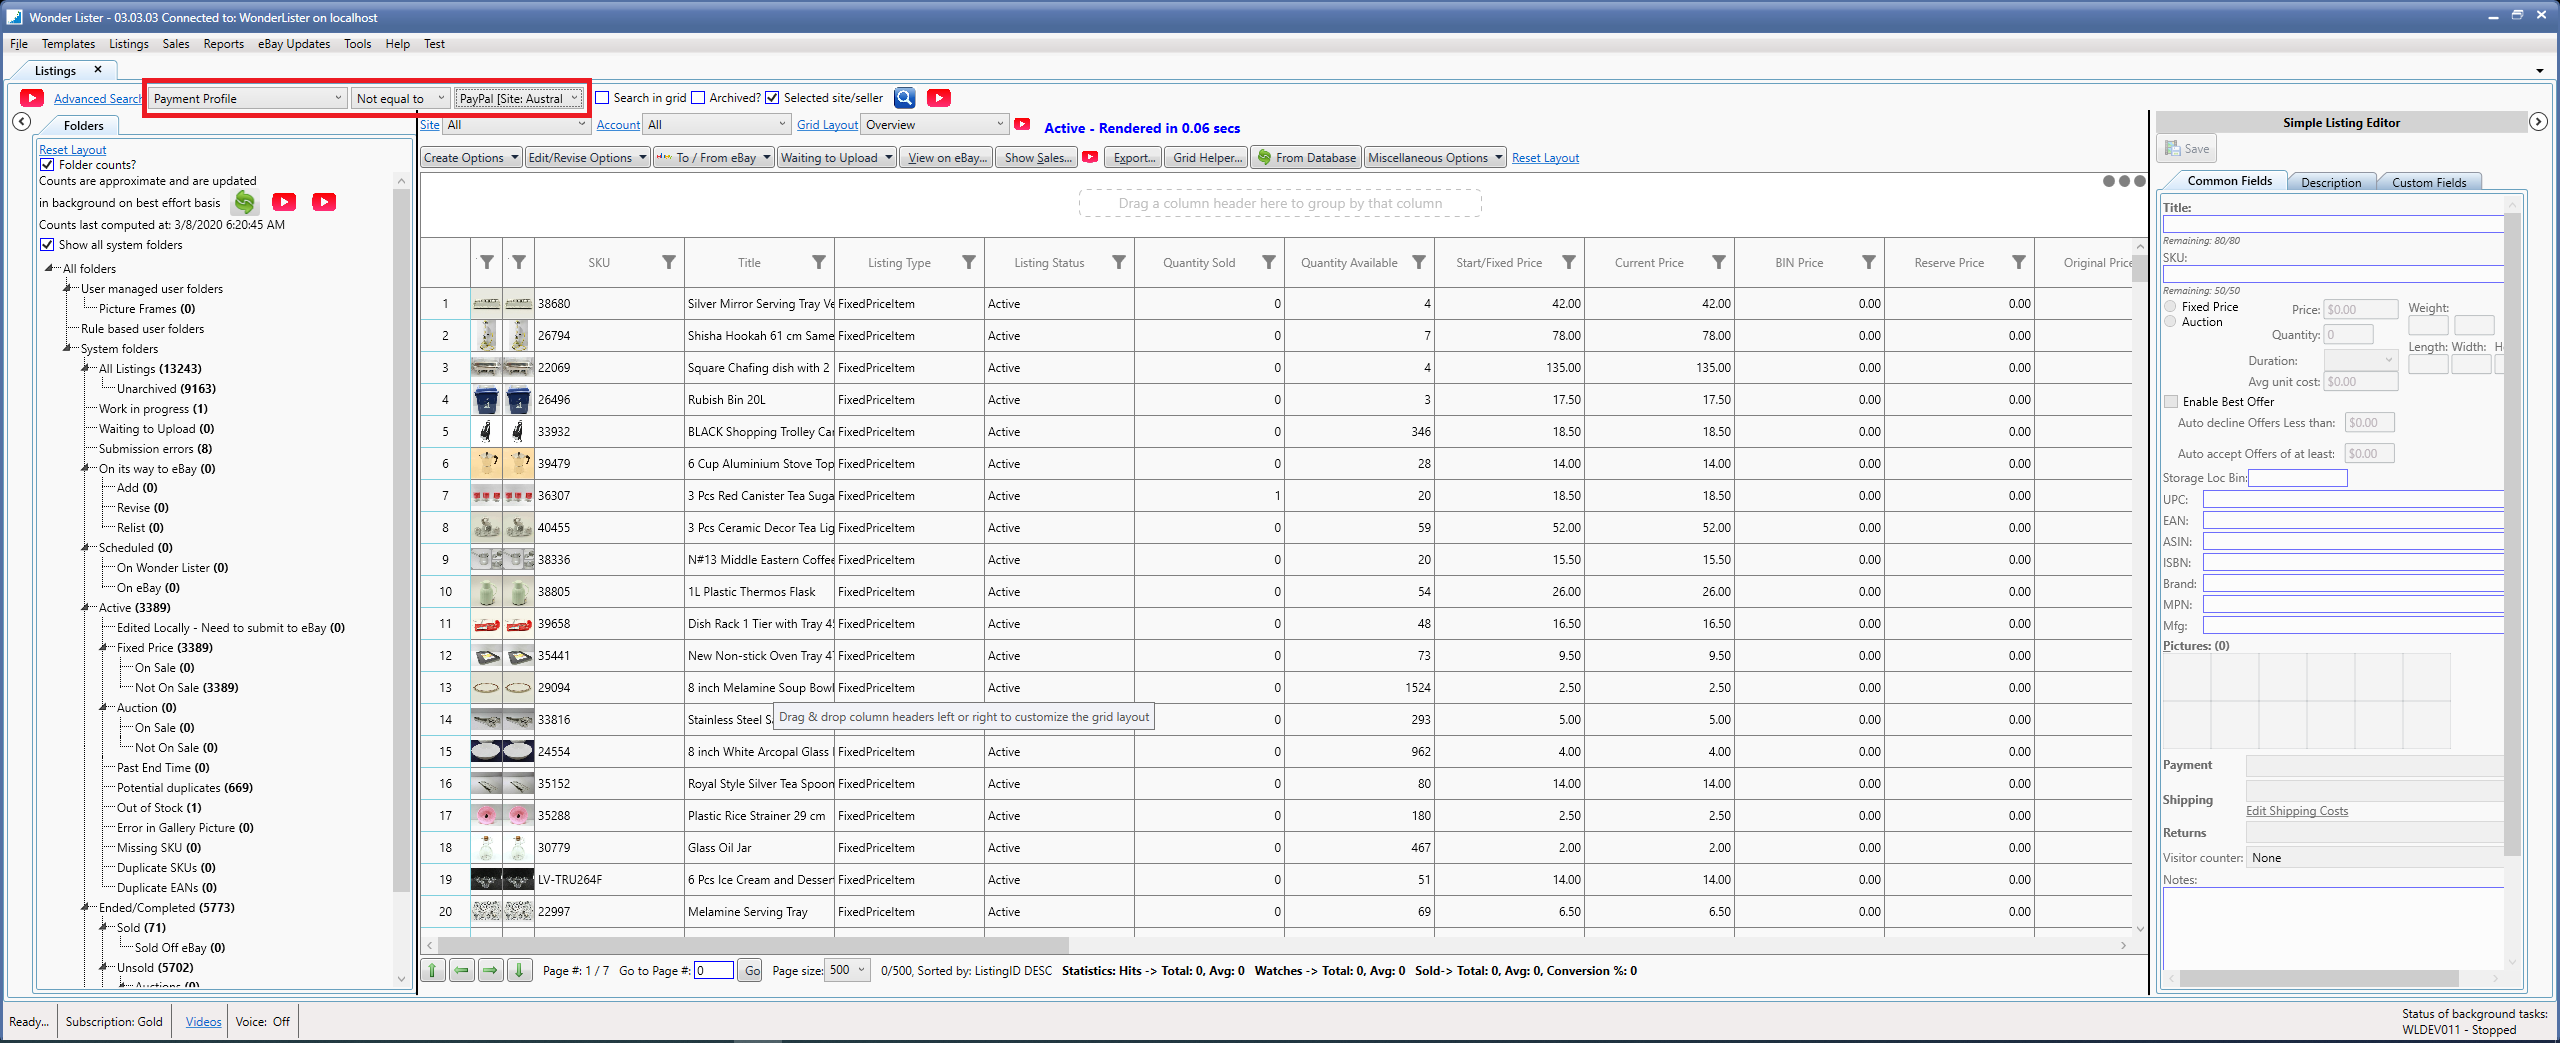2560x1043 pixels.
Task: Toggle Show all system folders checkbox
Action: (47, 245)
